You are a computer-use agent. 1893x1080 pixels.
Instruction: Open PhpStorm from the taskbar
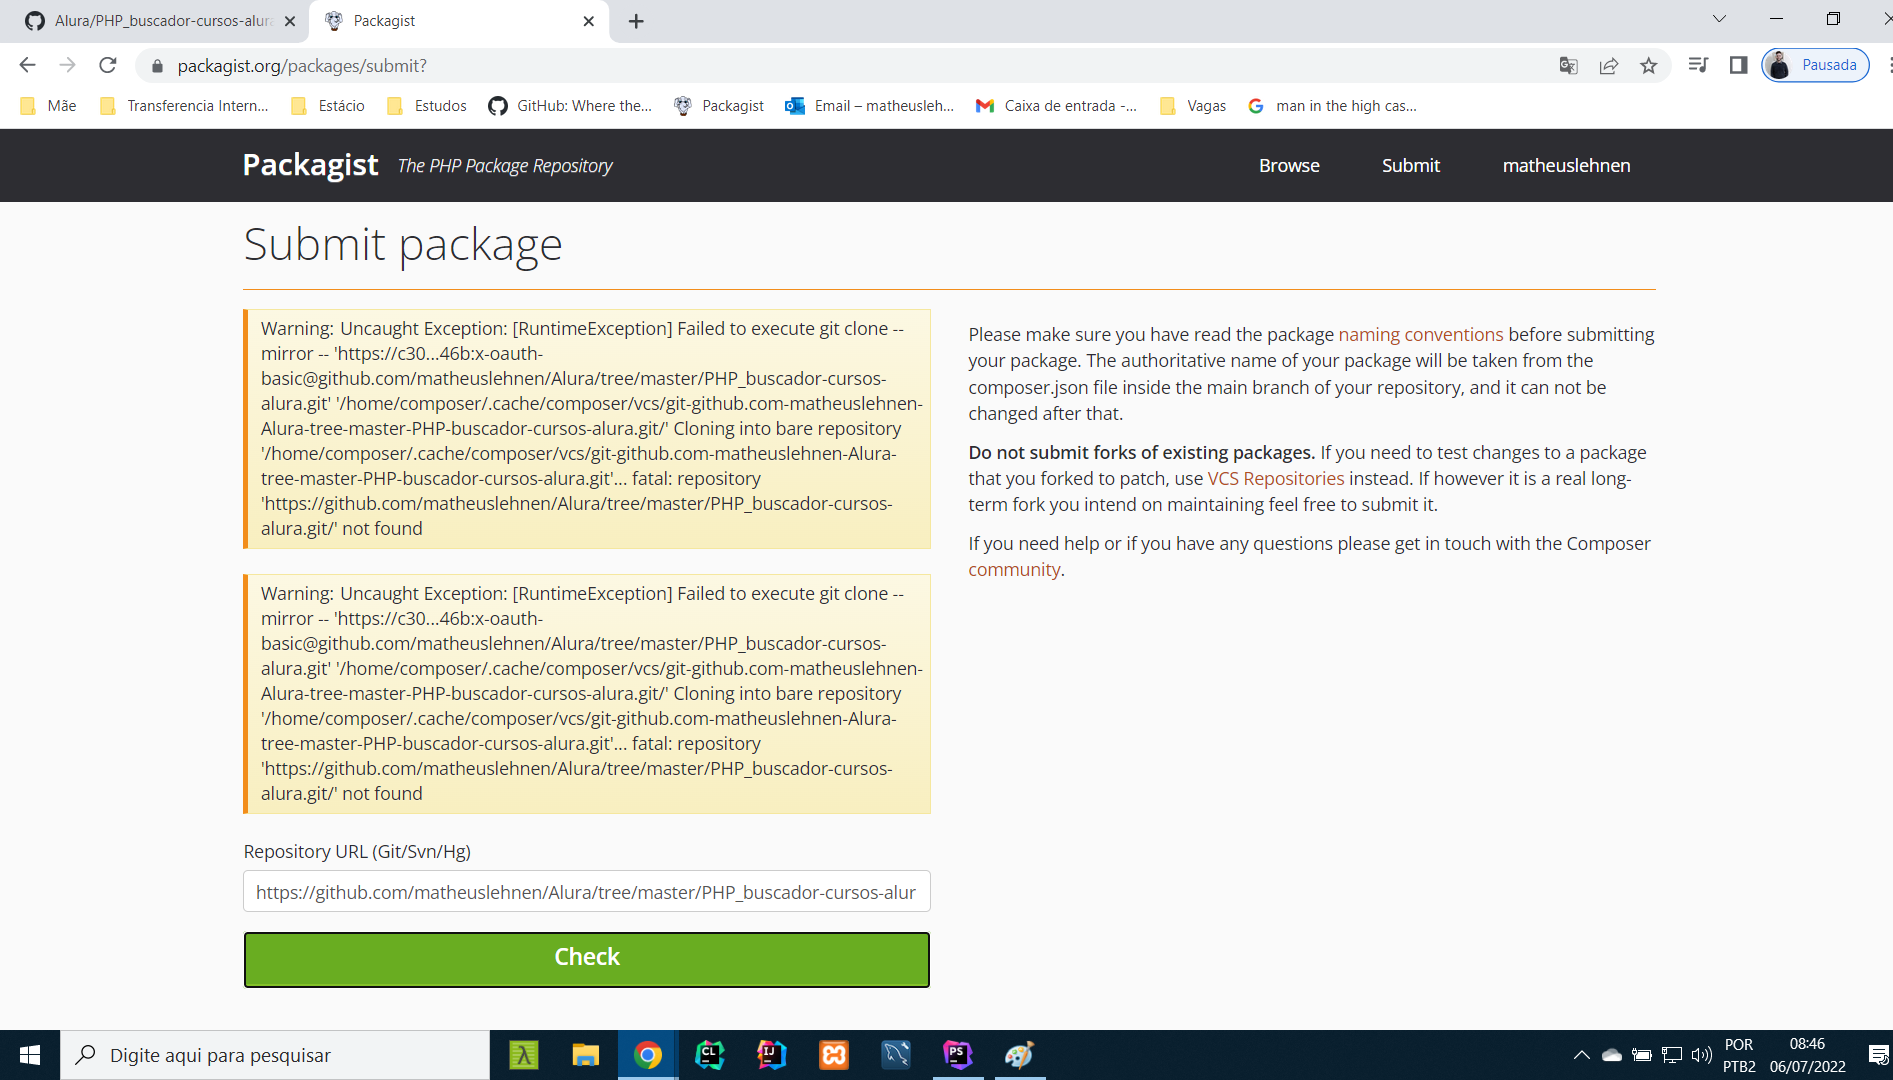tap(958, 1055)
